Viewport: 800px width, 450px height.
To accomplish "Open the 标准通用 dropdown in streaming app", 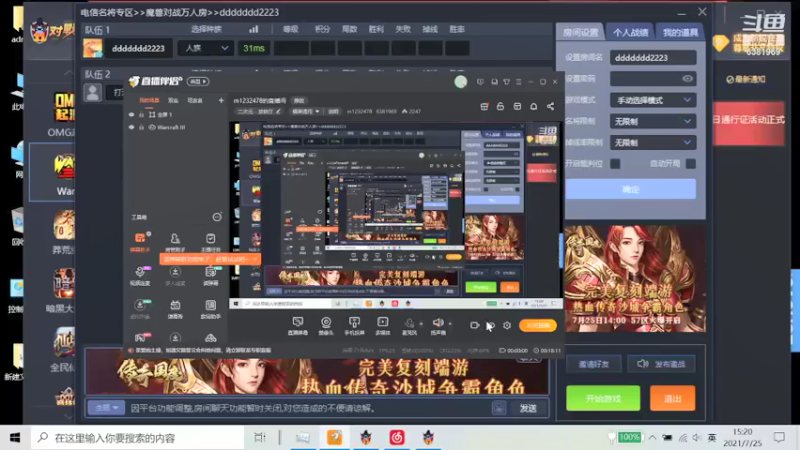I will [305, 111].
